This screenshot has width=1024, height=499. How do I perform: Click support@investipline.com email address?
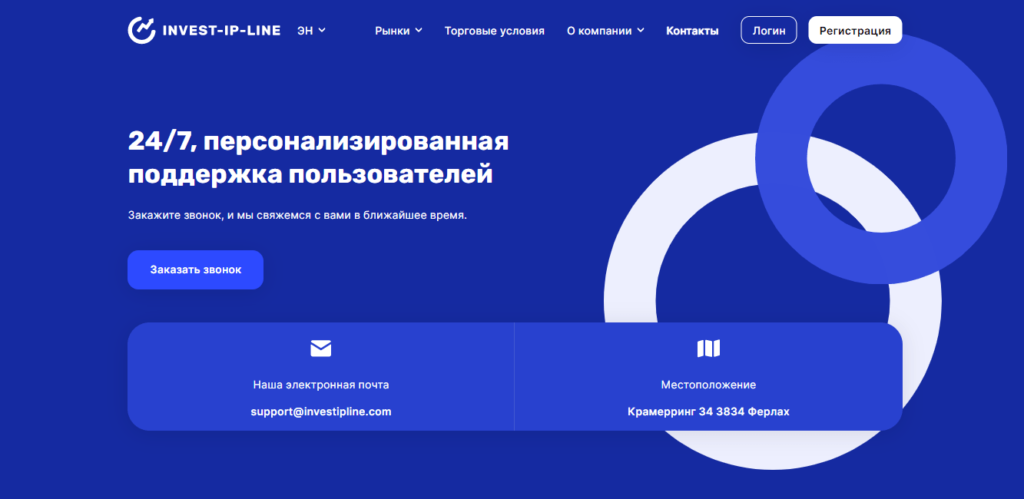tap(321, 412)
